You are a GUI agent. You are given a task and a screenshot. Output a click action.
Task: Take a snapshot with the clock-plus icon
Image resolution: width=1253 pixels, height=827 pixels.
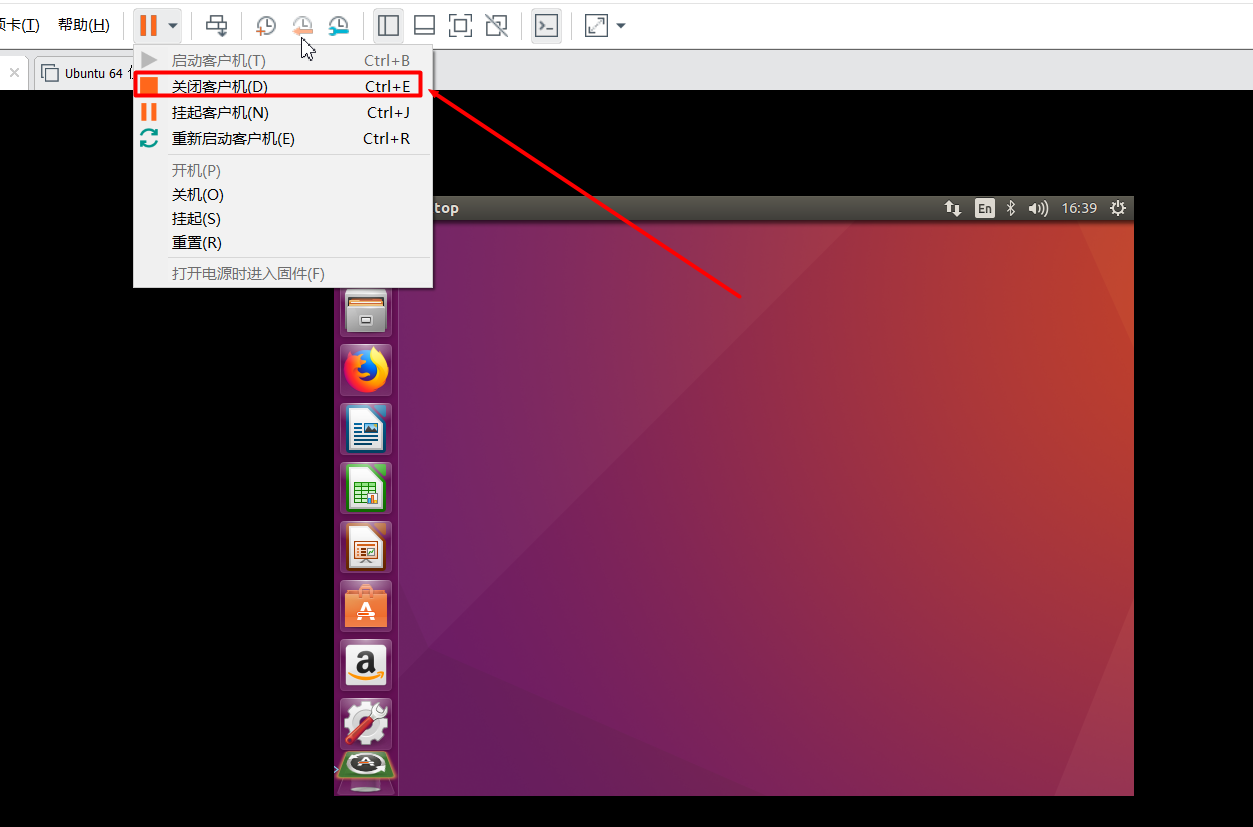click(x=266, y=26)
